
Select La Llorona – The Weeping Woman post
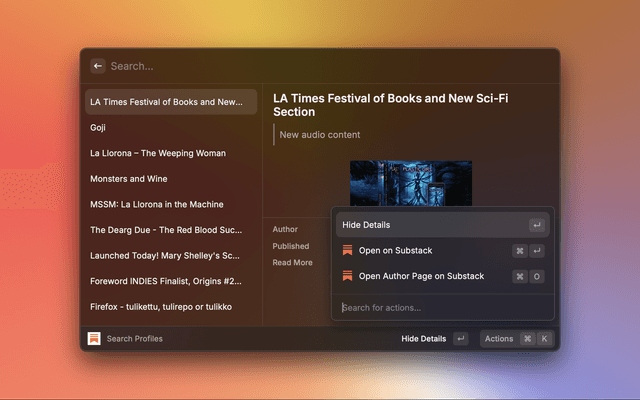[157, 153]
